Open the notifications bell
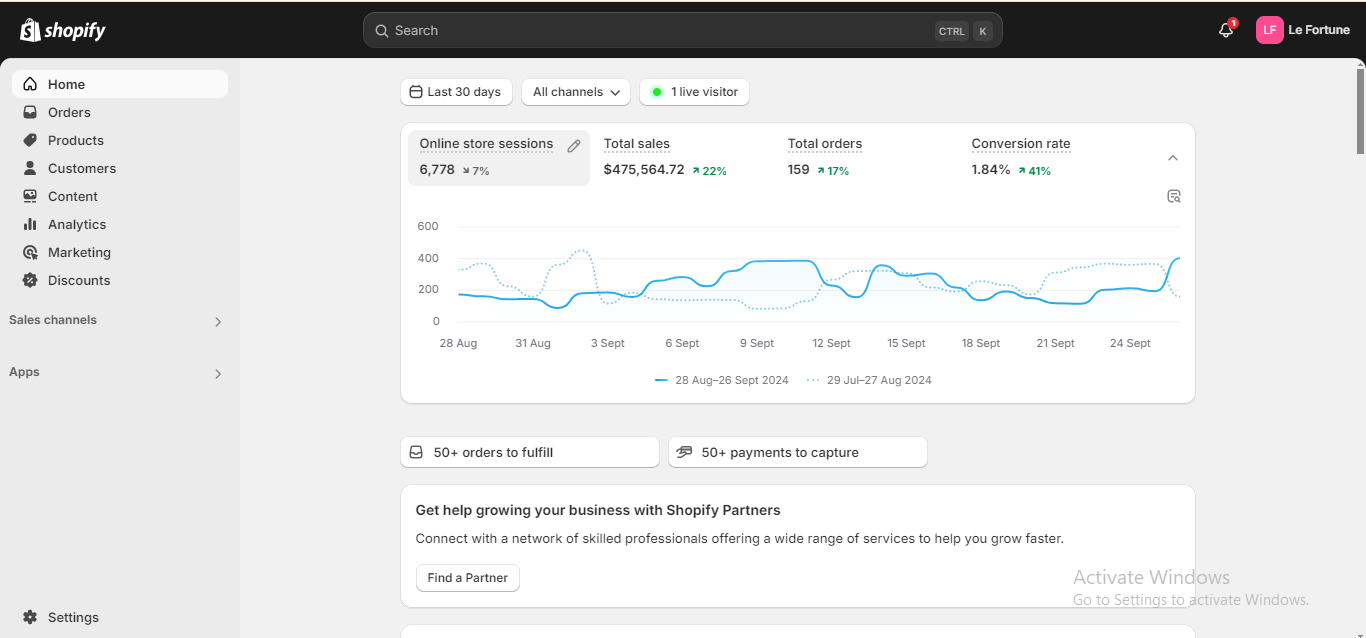This screenshot has width=1366, height=638. (1226, 30)
